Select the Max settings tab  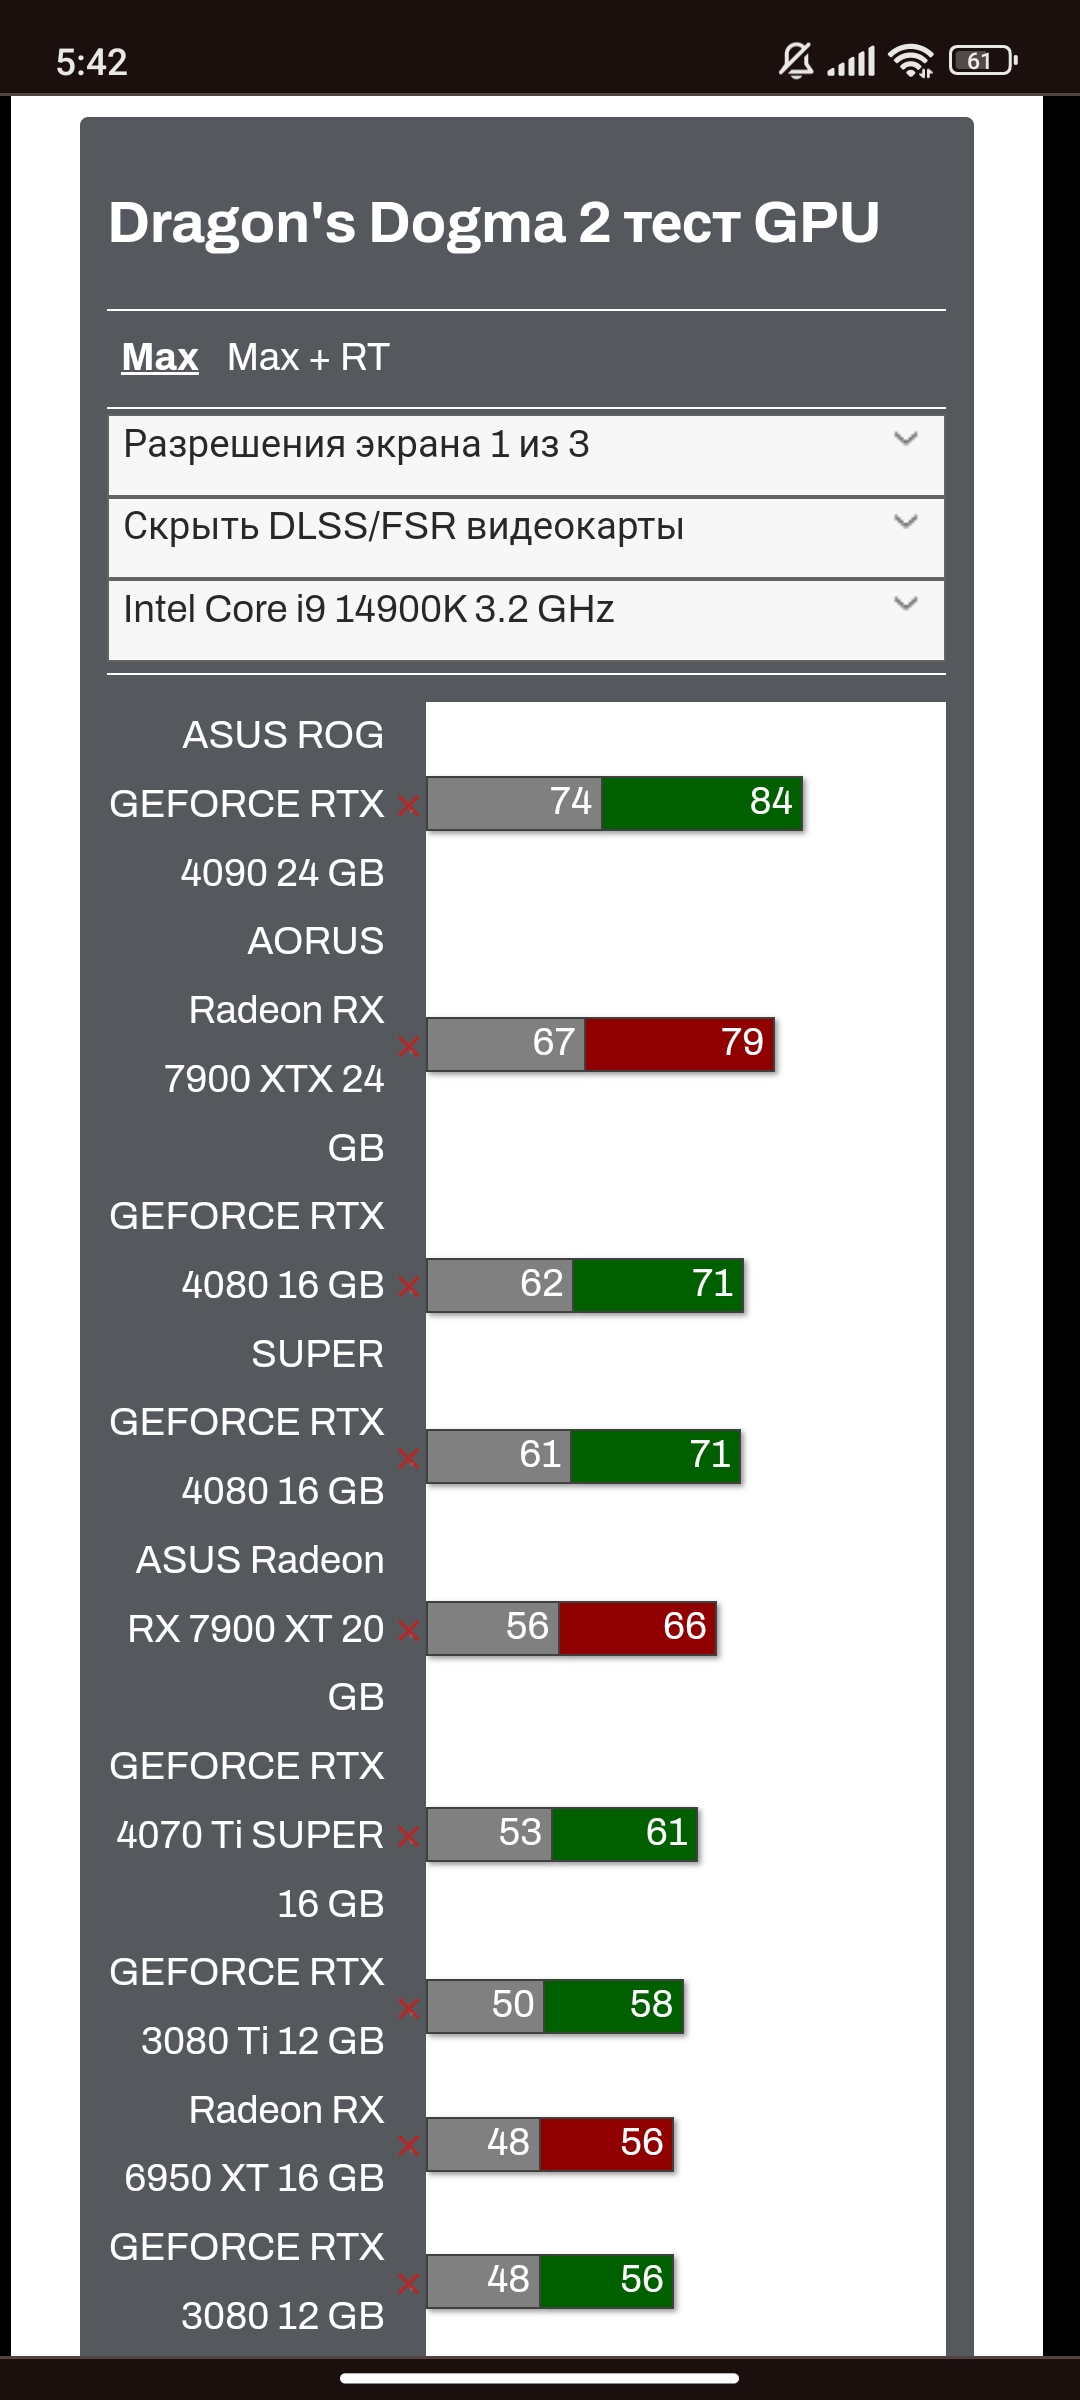click(x=160, y=357)
